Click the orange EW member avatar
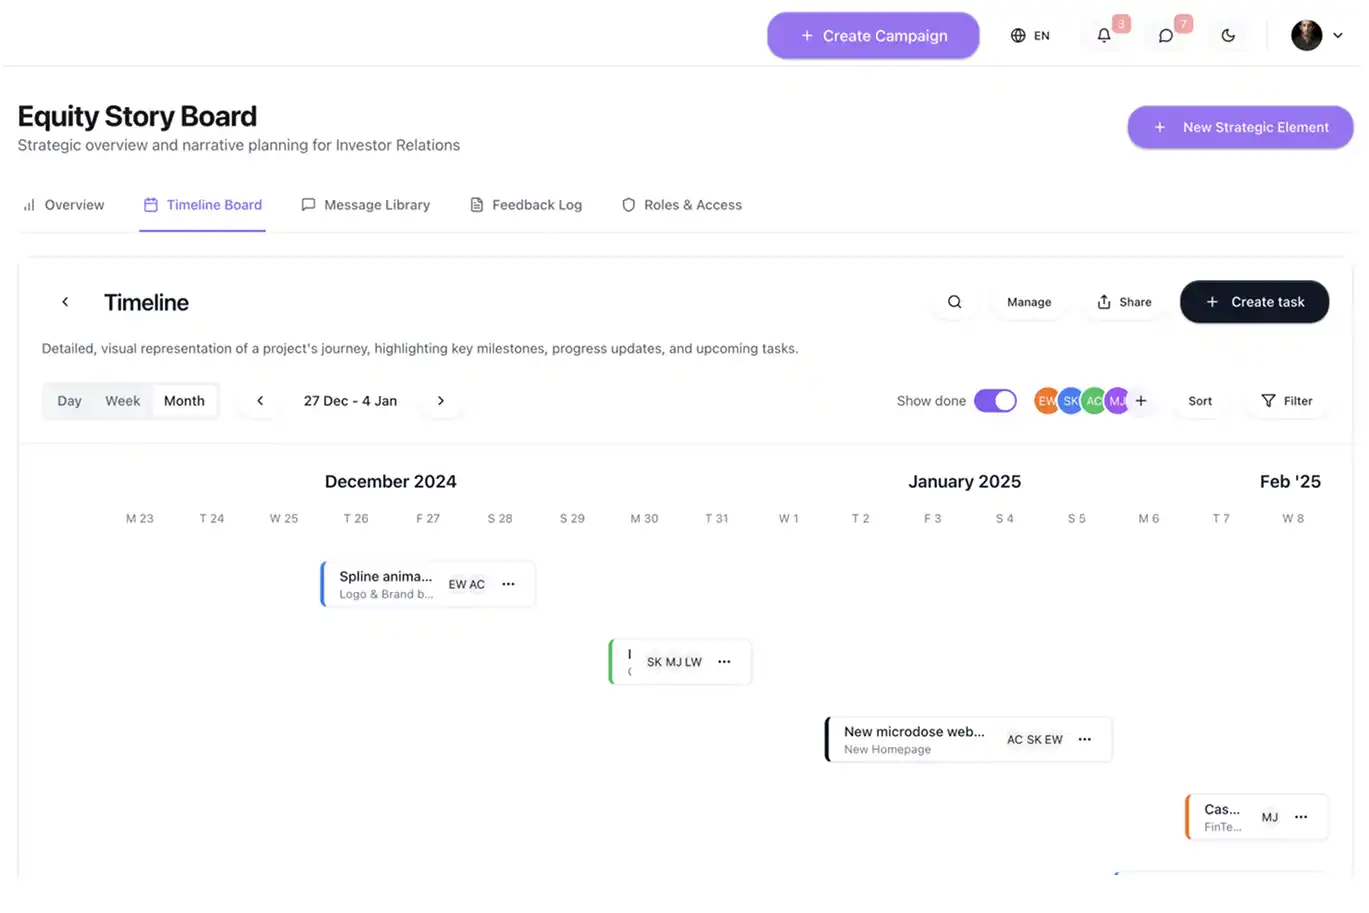The width and height of the screenshot is (1369, 913). click(x=1045, y=401)
